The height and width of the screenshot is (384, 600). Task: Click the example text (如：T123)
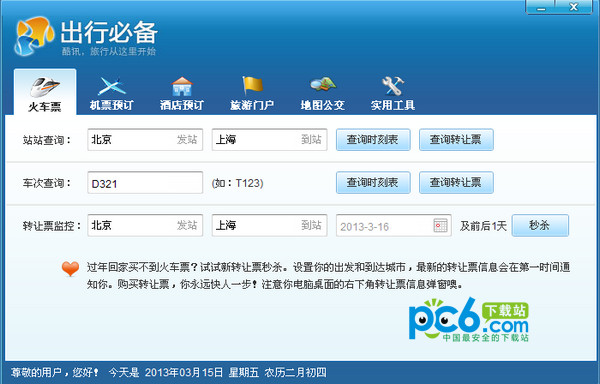(x=237, y=183)
